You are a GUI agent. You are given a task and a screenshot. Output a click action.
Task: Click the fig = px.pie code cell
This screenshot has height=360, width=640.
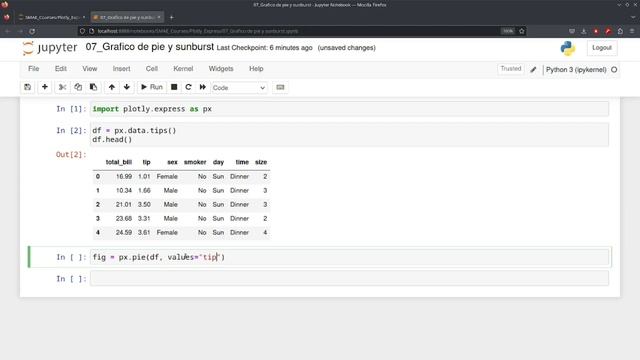pos(349,257)
